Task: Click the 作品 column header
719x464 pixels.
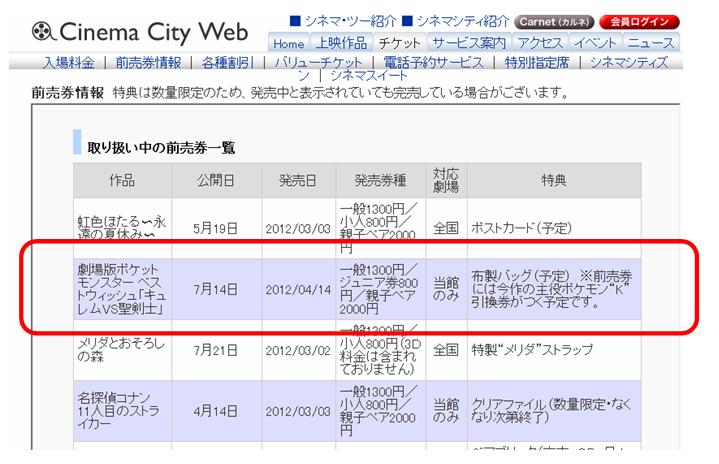Action: click(x=122, y=180)
